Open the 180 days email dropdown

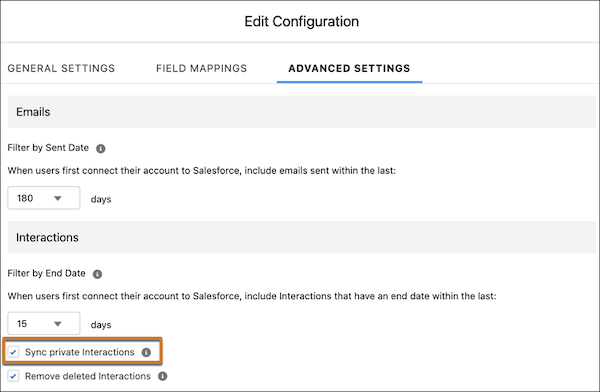tap(44, 198)
